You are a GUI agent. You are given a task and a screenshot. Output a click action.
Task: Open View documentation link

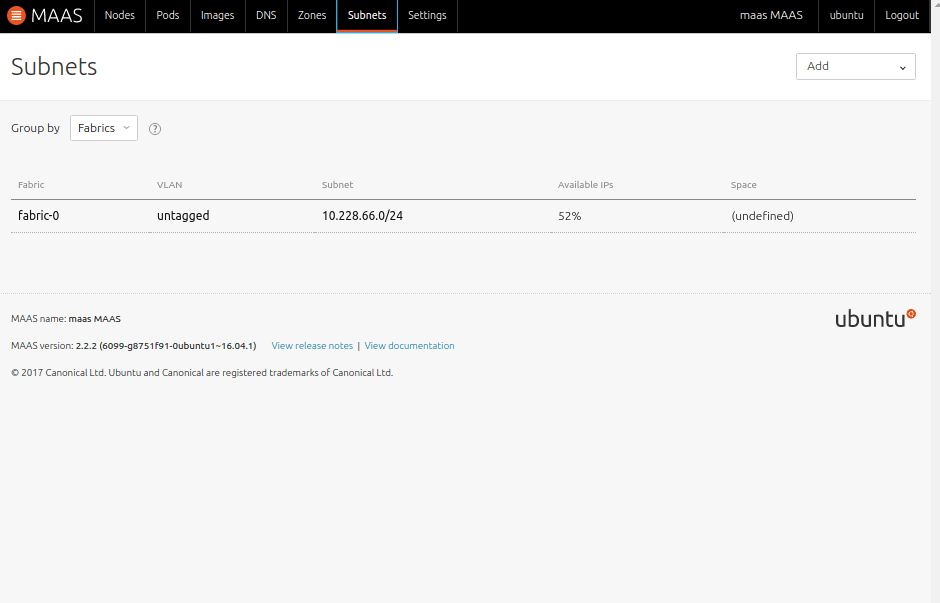409,346
